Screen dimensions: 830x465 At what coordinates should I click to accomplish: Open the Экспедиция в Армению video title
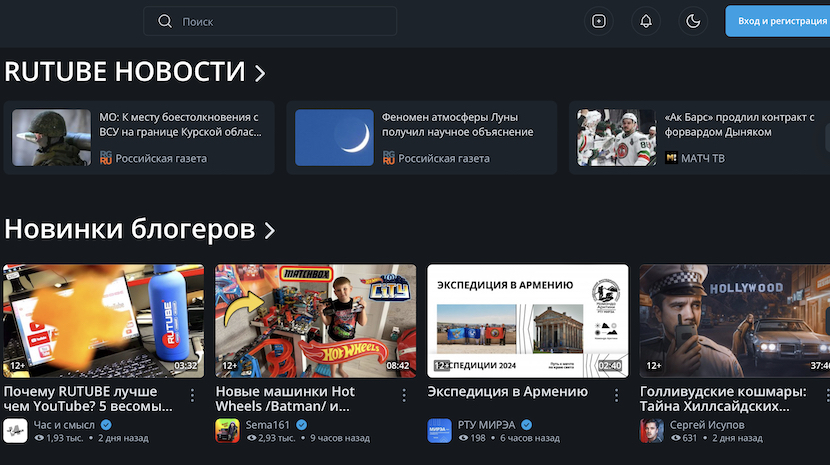pos(508,392)
